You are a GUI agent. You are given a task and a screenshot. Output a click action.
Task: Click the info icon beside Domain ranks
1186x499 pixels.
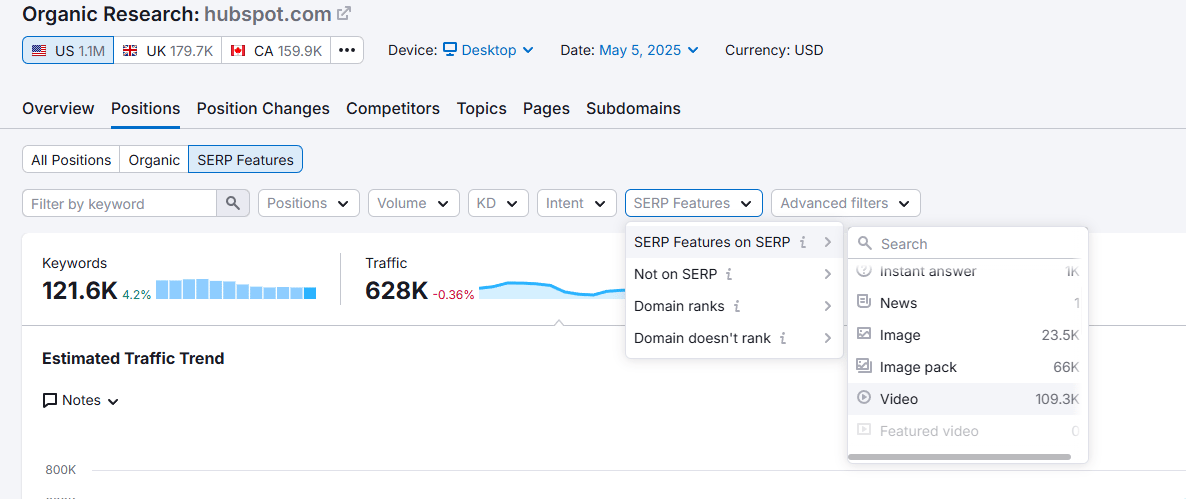click(737, 306)
